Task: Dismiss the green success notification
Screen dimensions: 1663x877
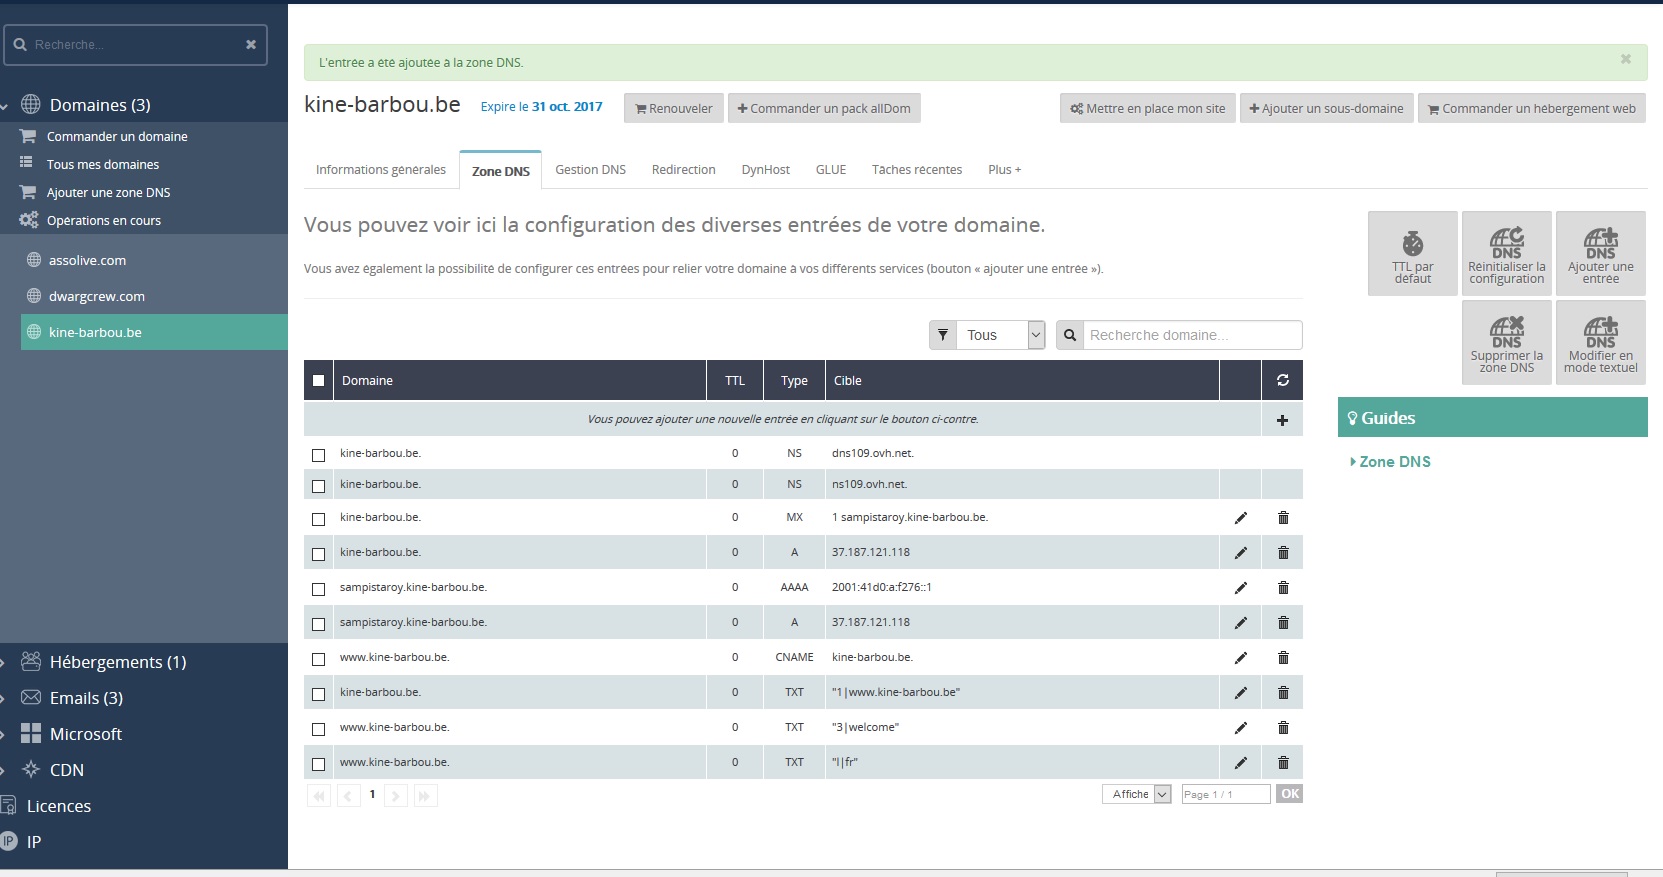Action: click(1626, 59)
